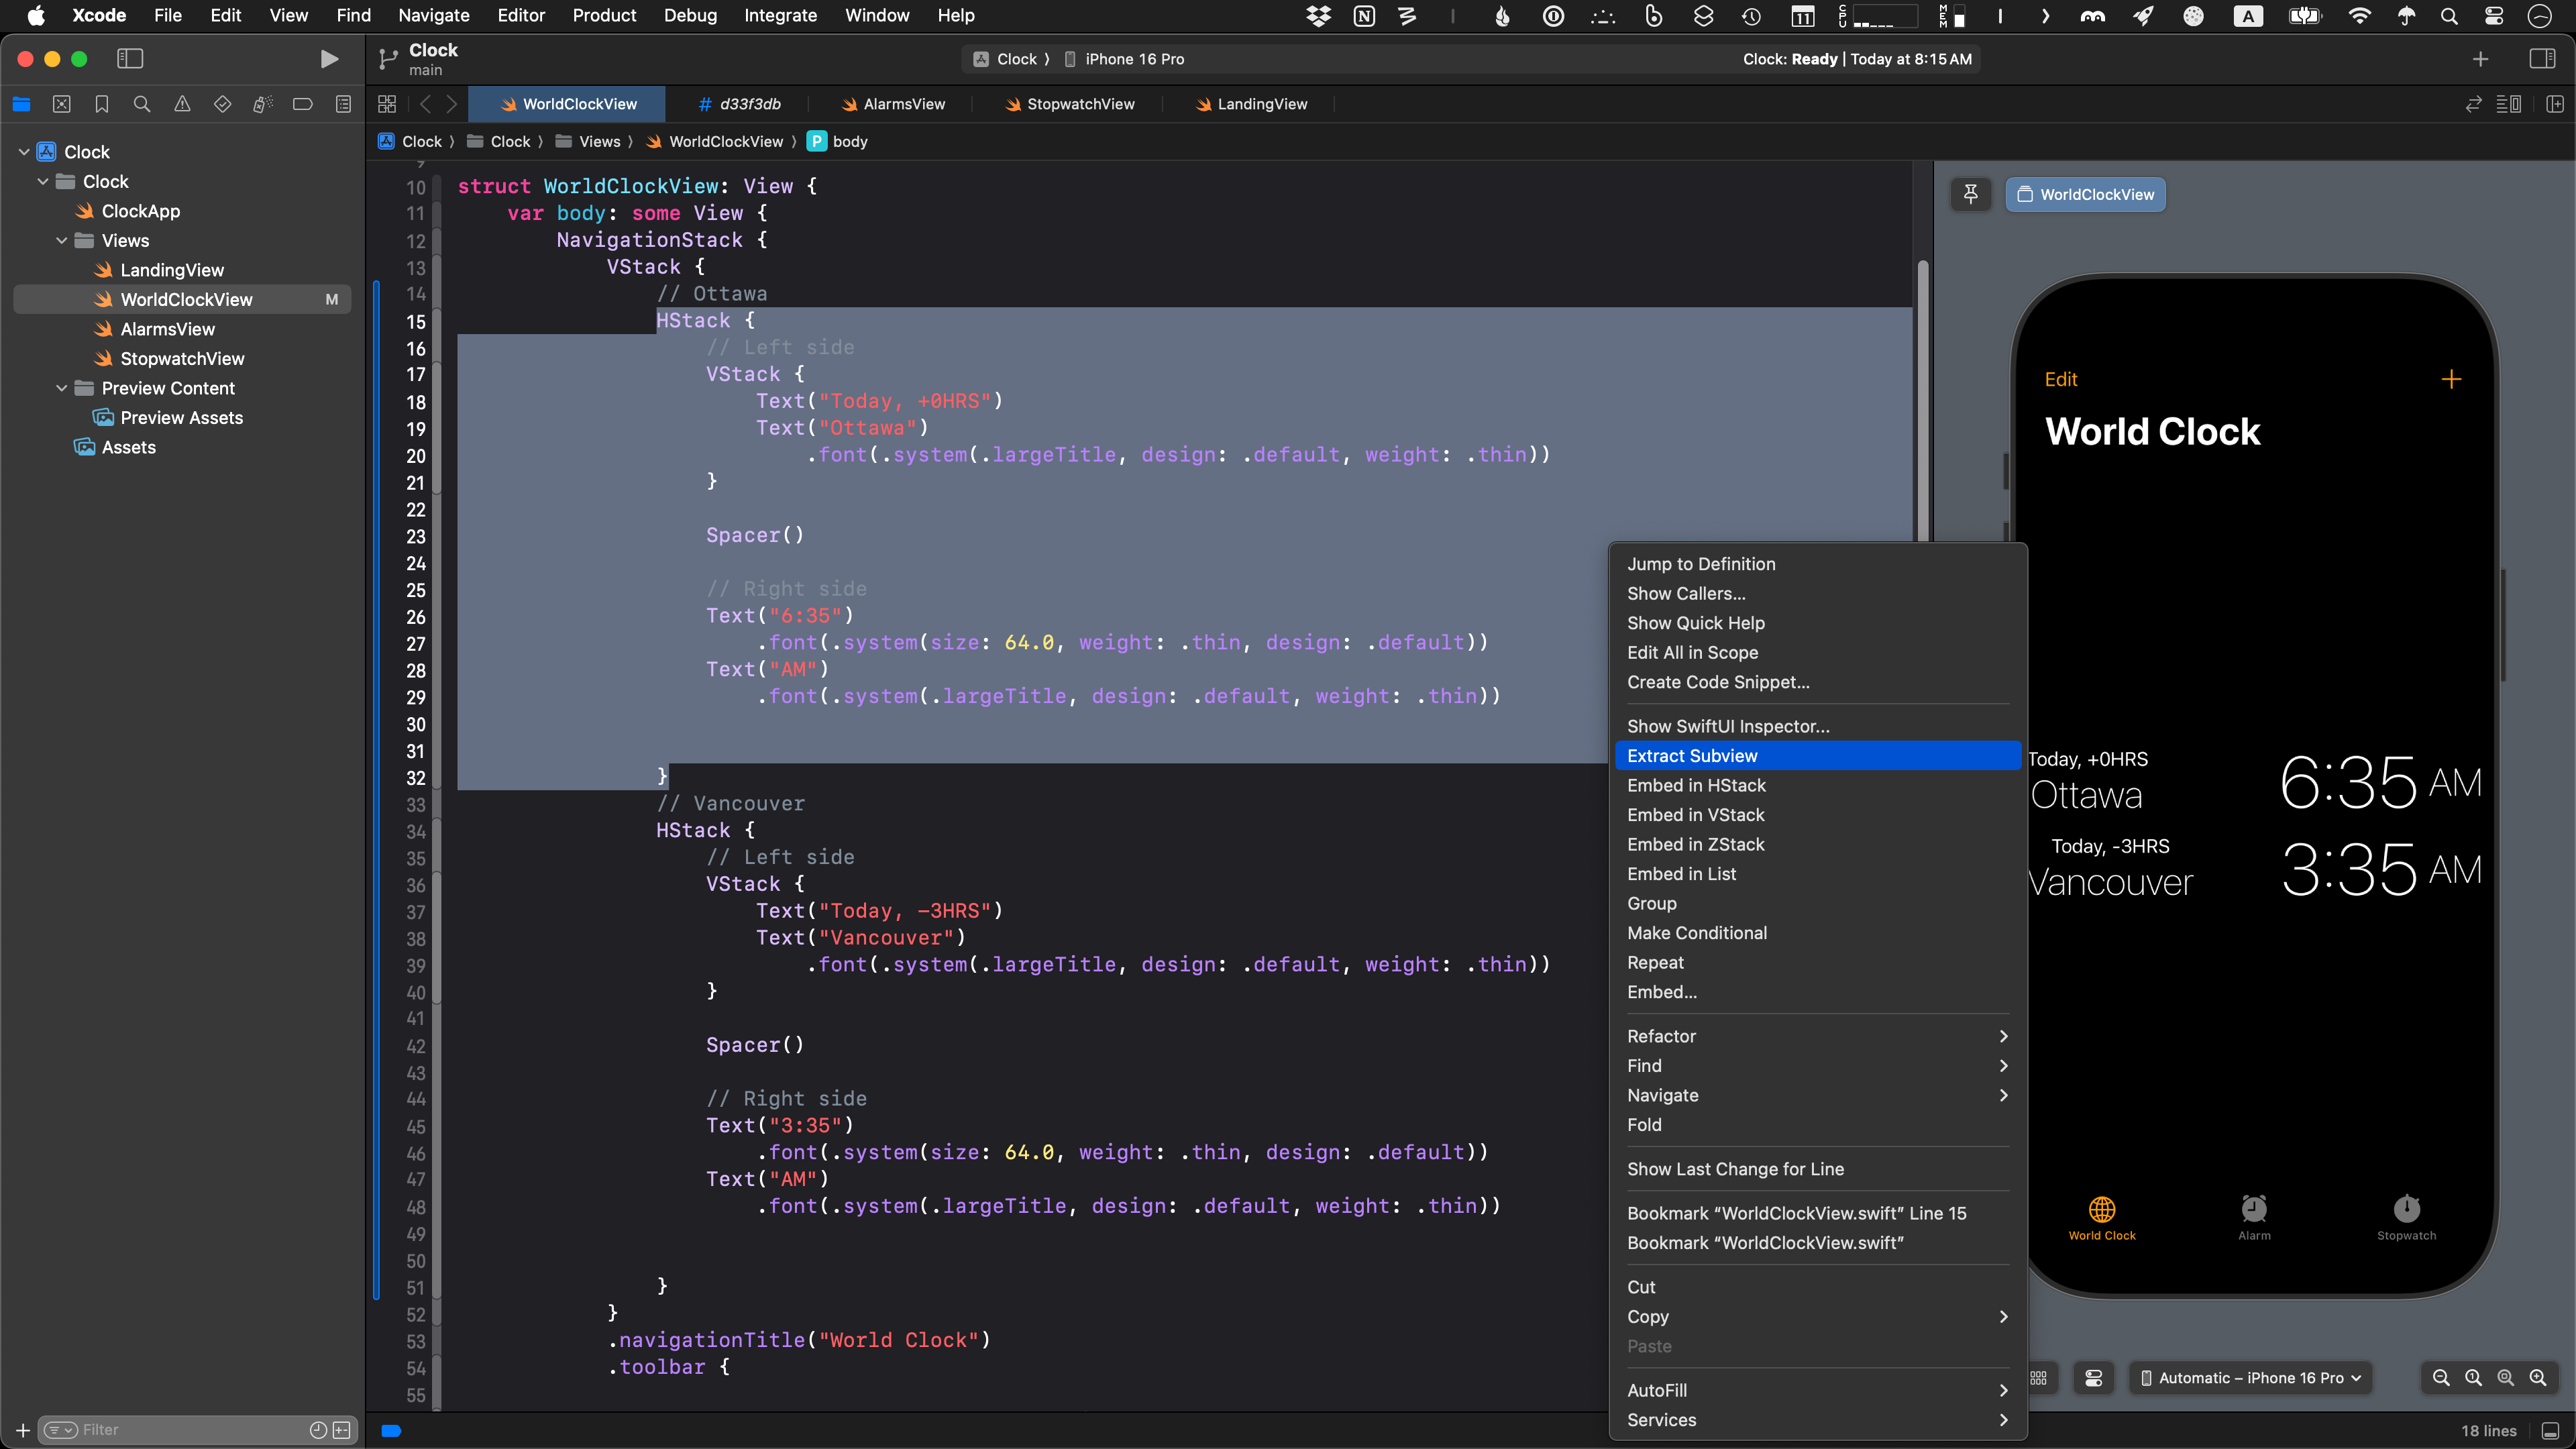Click the editor grid related-items icon
Screen dimensions: 2576x1449
(387, 104)
